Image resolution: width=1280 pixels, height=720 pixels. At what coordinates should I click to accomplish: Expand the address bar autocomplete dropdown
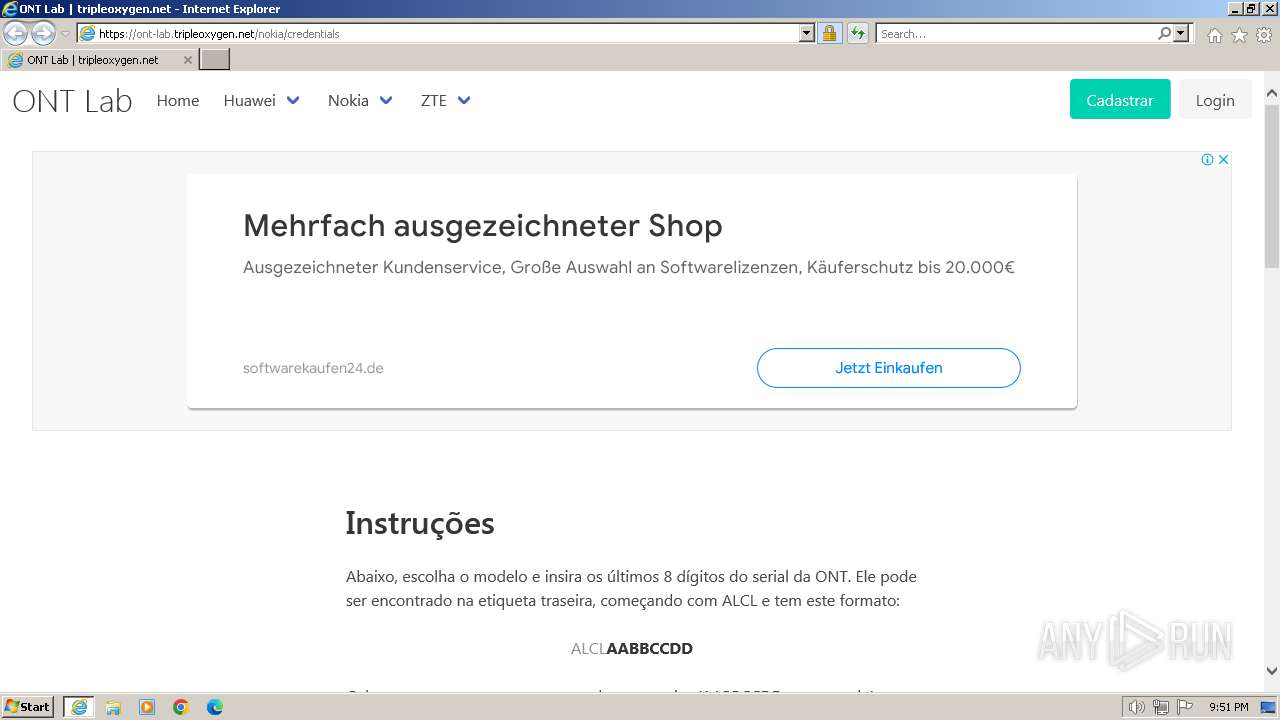807,34
